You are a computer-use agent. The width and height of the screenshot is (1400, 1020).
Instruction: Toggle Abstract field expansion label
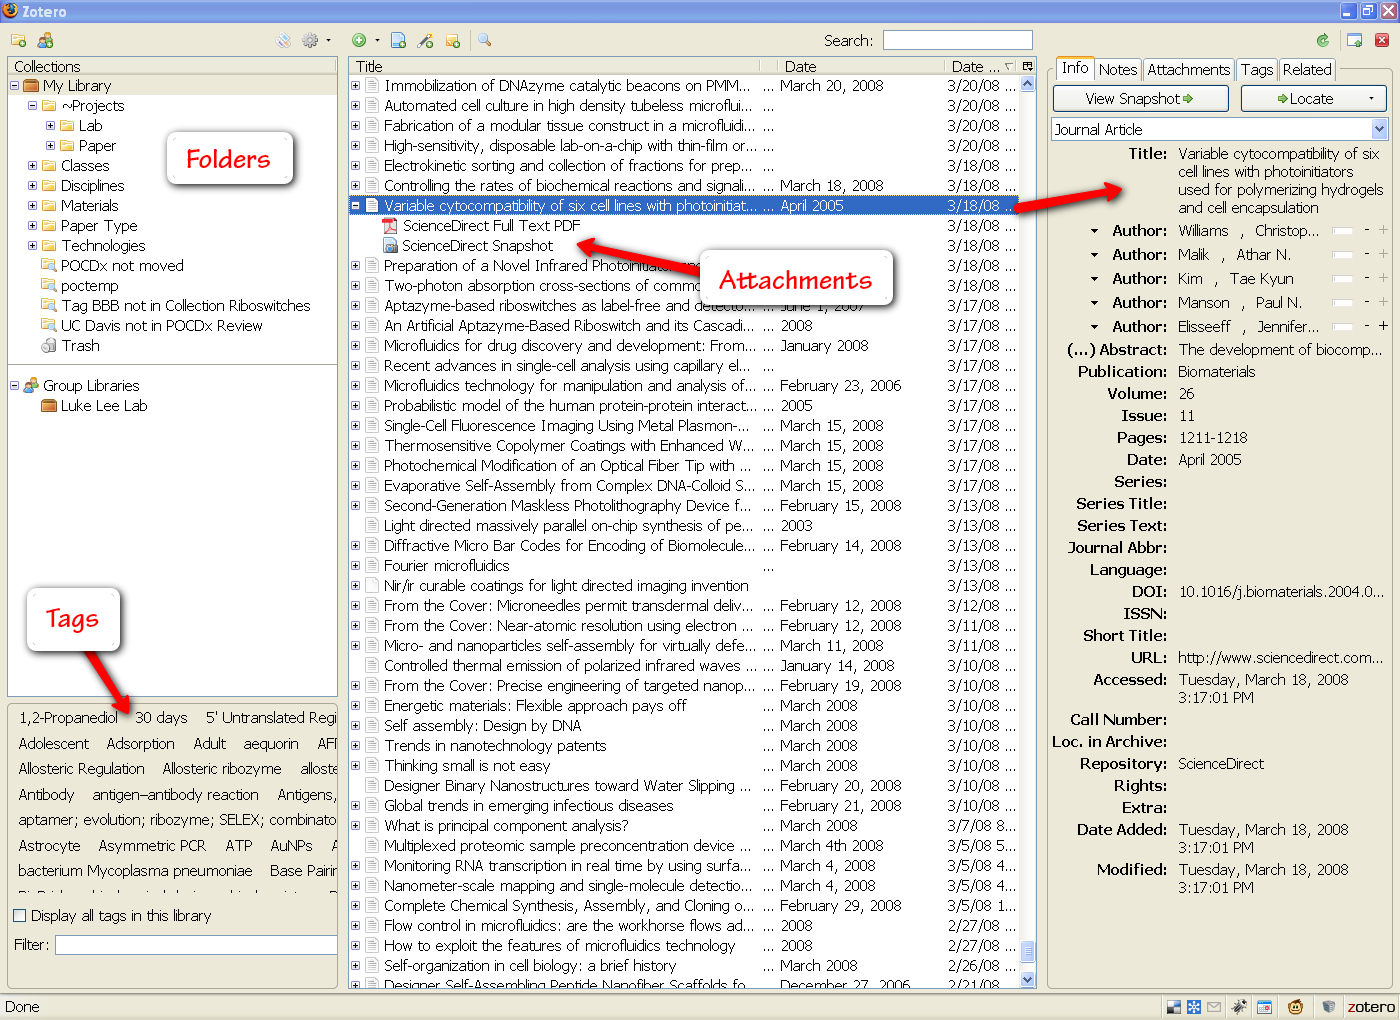[1117, 350]
